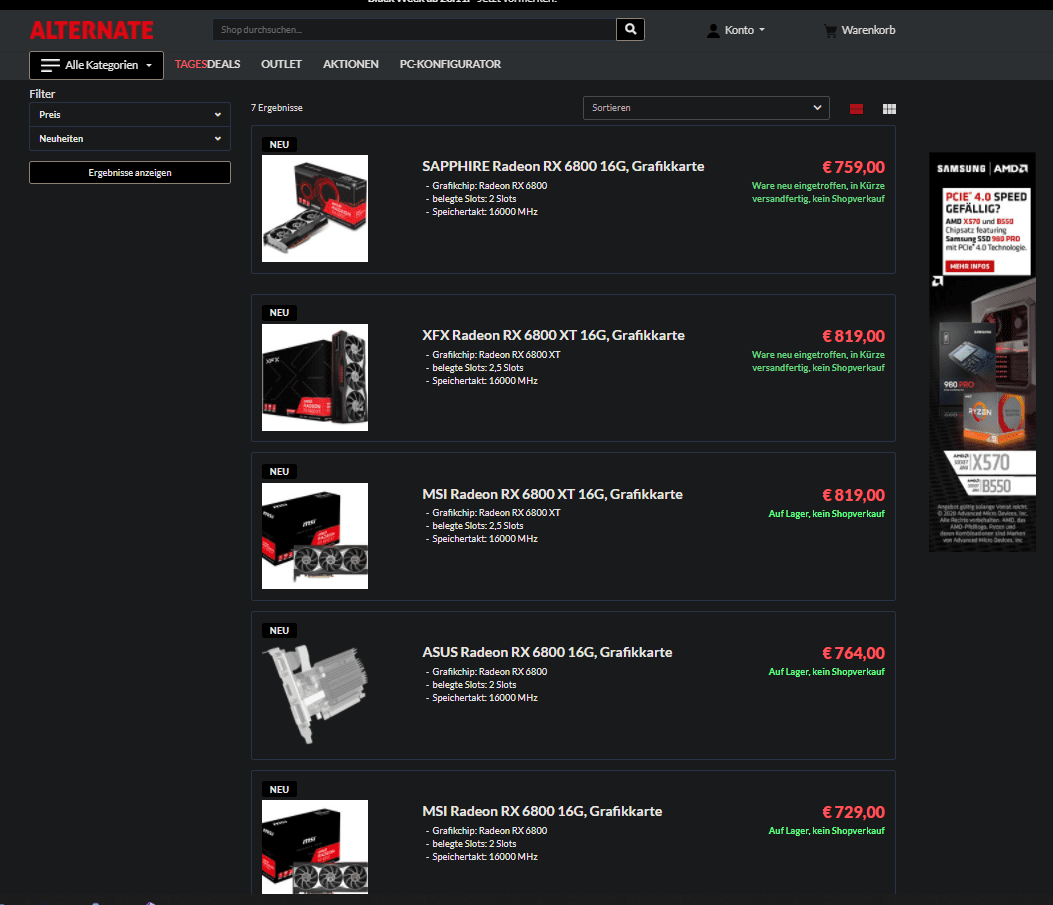The width and height of the screenshot is (1053, 905).
Task: Switch to grid view icon
Action: click(889, 109)
